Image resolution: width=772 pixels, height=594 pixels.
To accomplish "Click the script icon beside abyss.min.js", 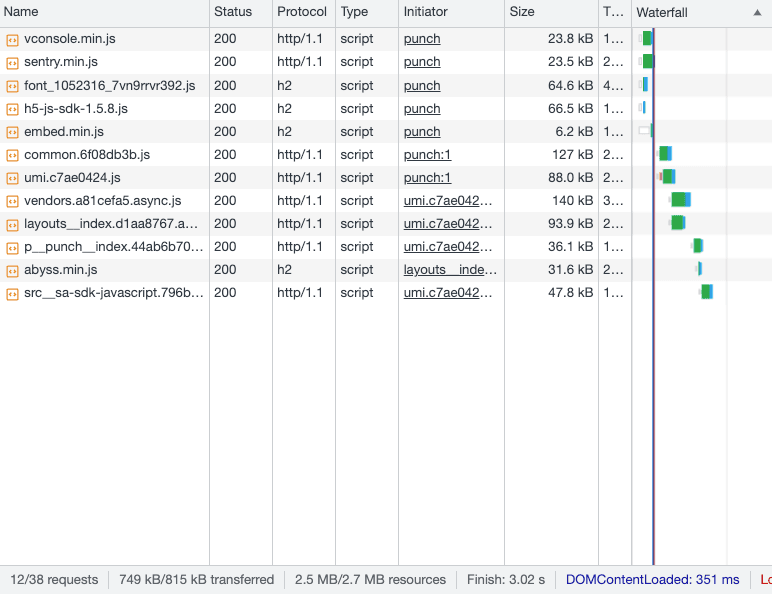I will click(12, 271).
